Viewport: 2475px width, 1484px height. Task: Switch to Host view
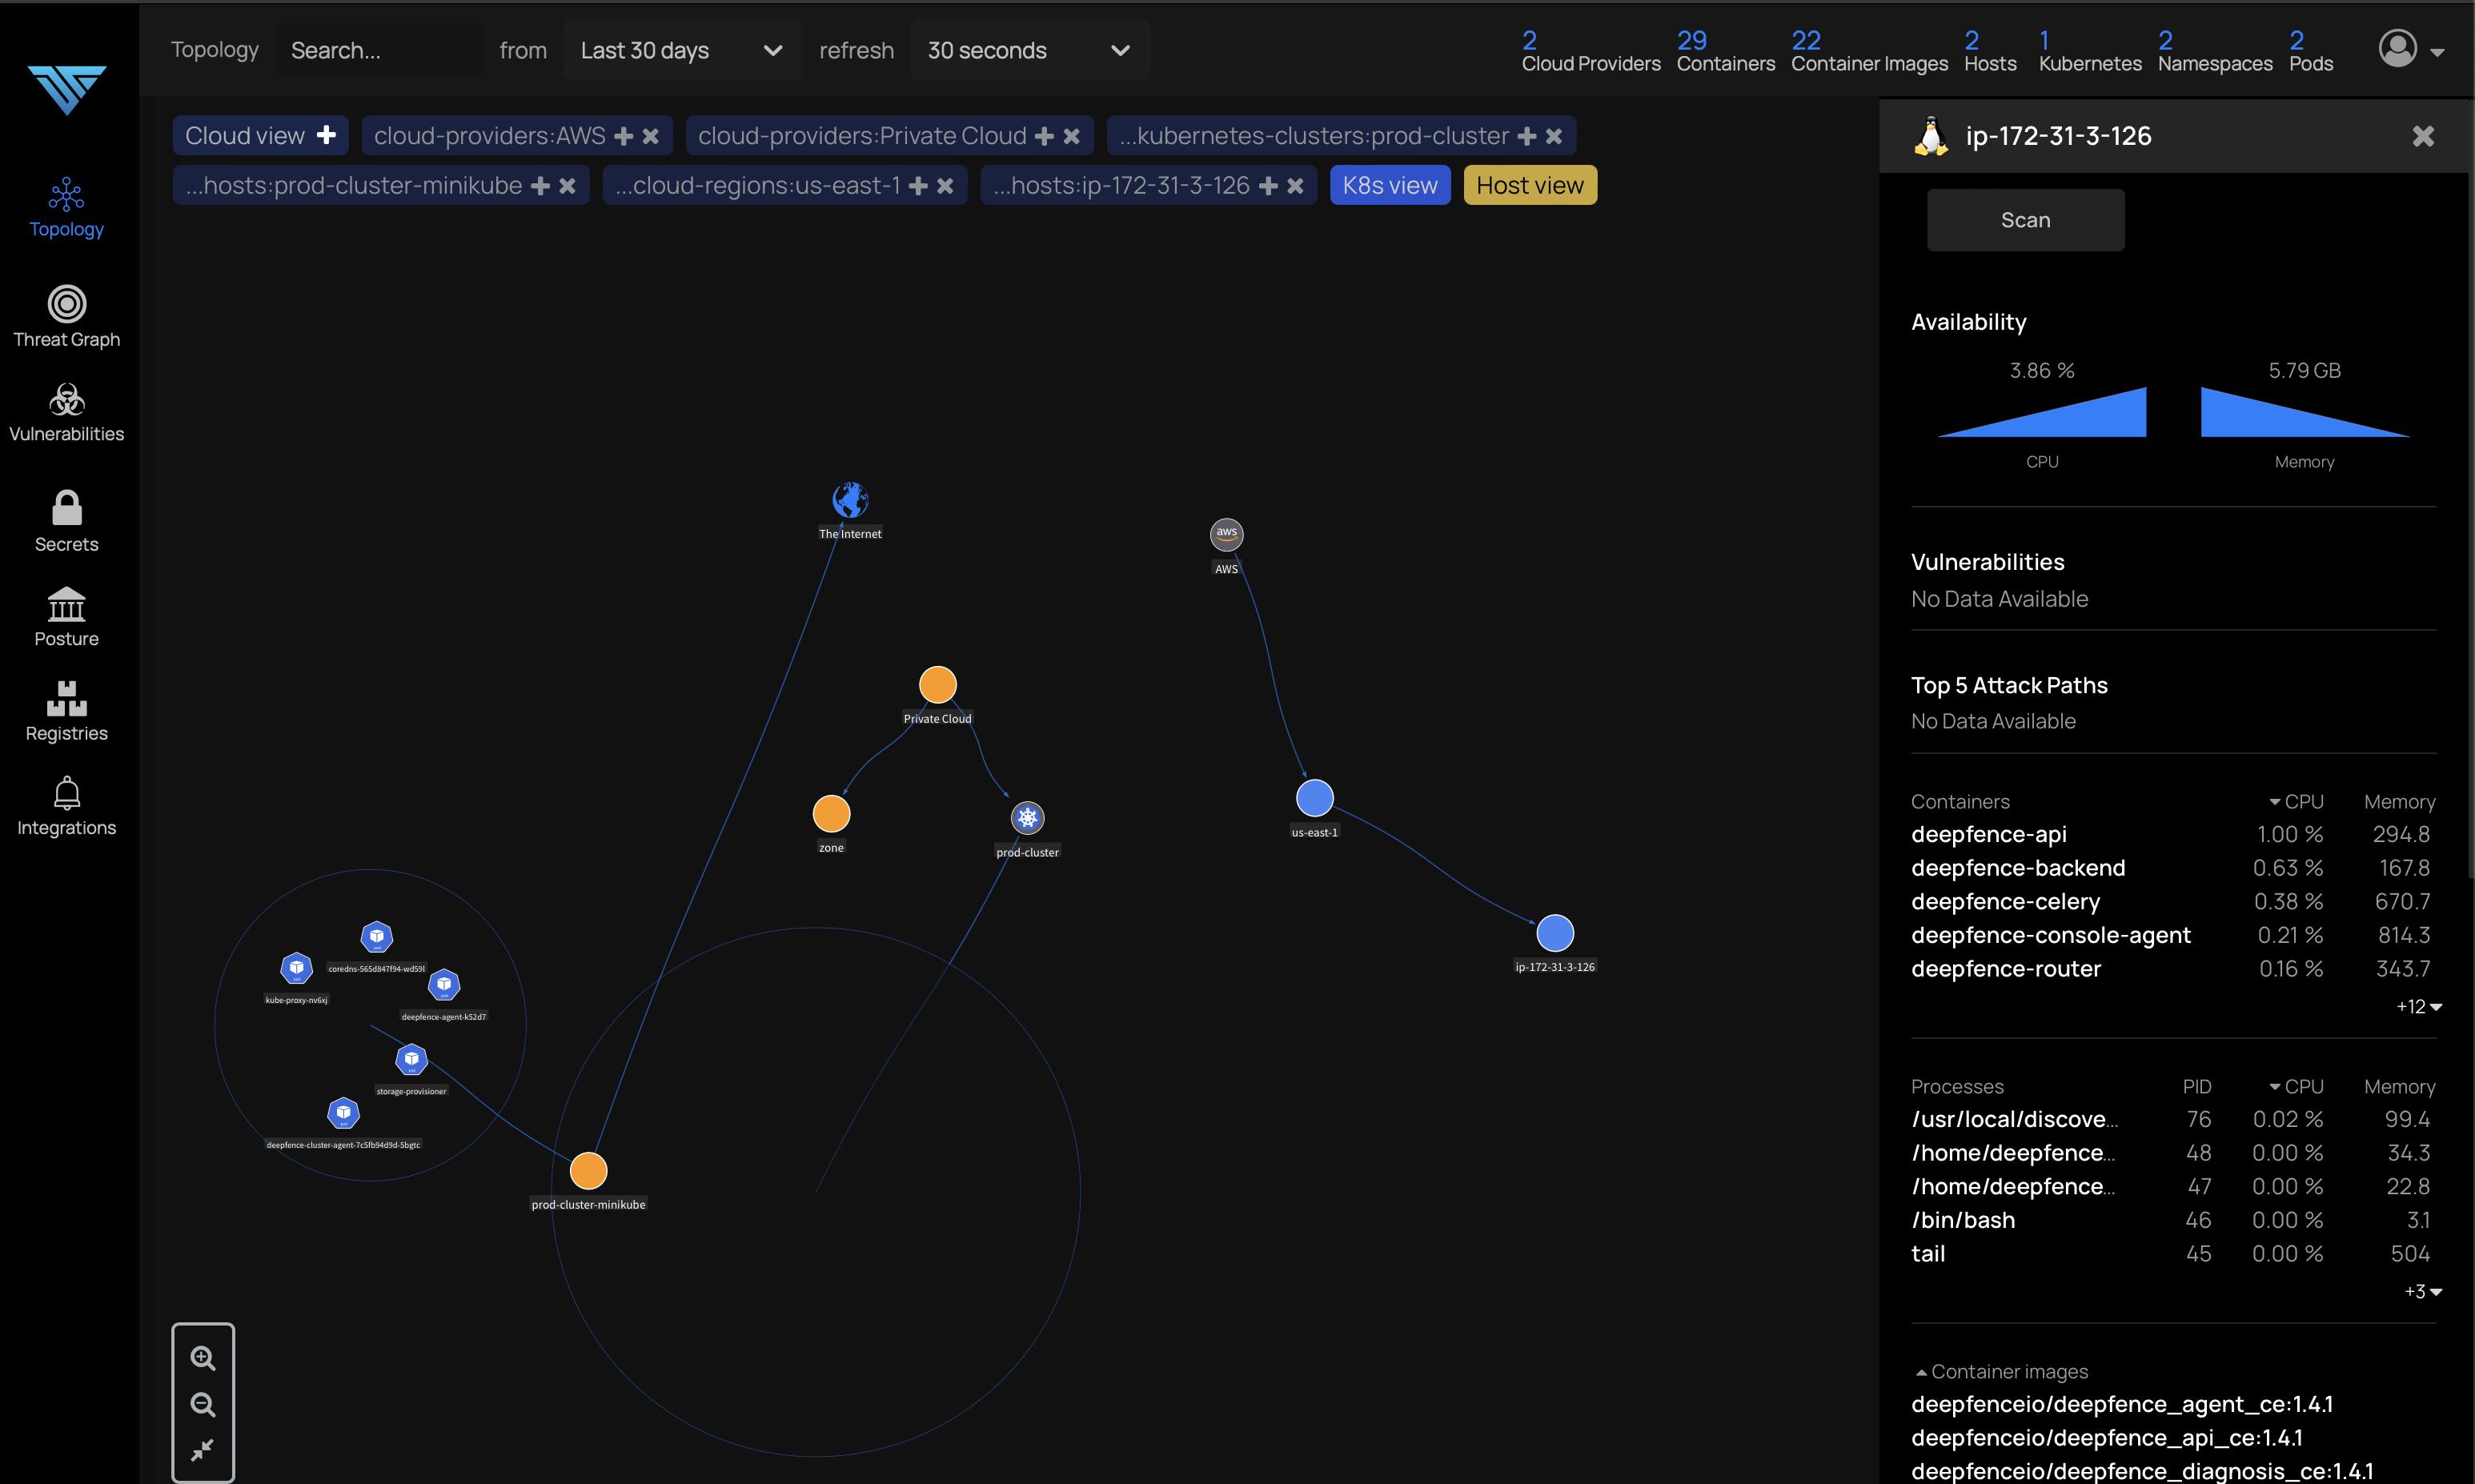pos(1529,185)
